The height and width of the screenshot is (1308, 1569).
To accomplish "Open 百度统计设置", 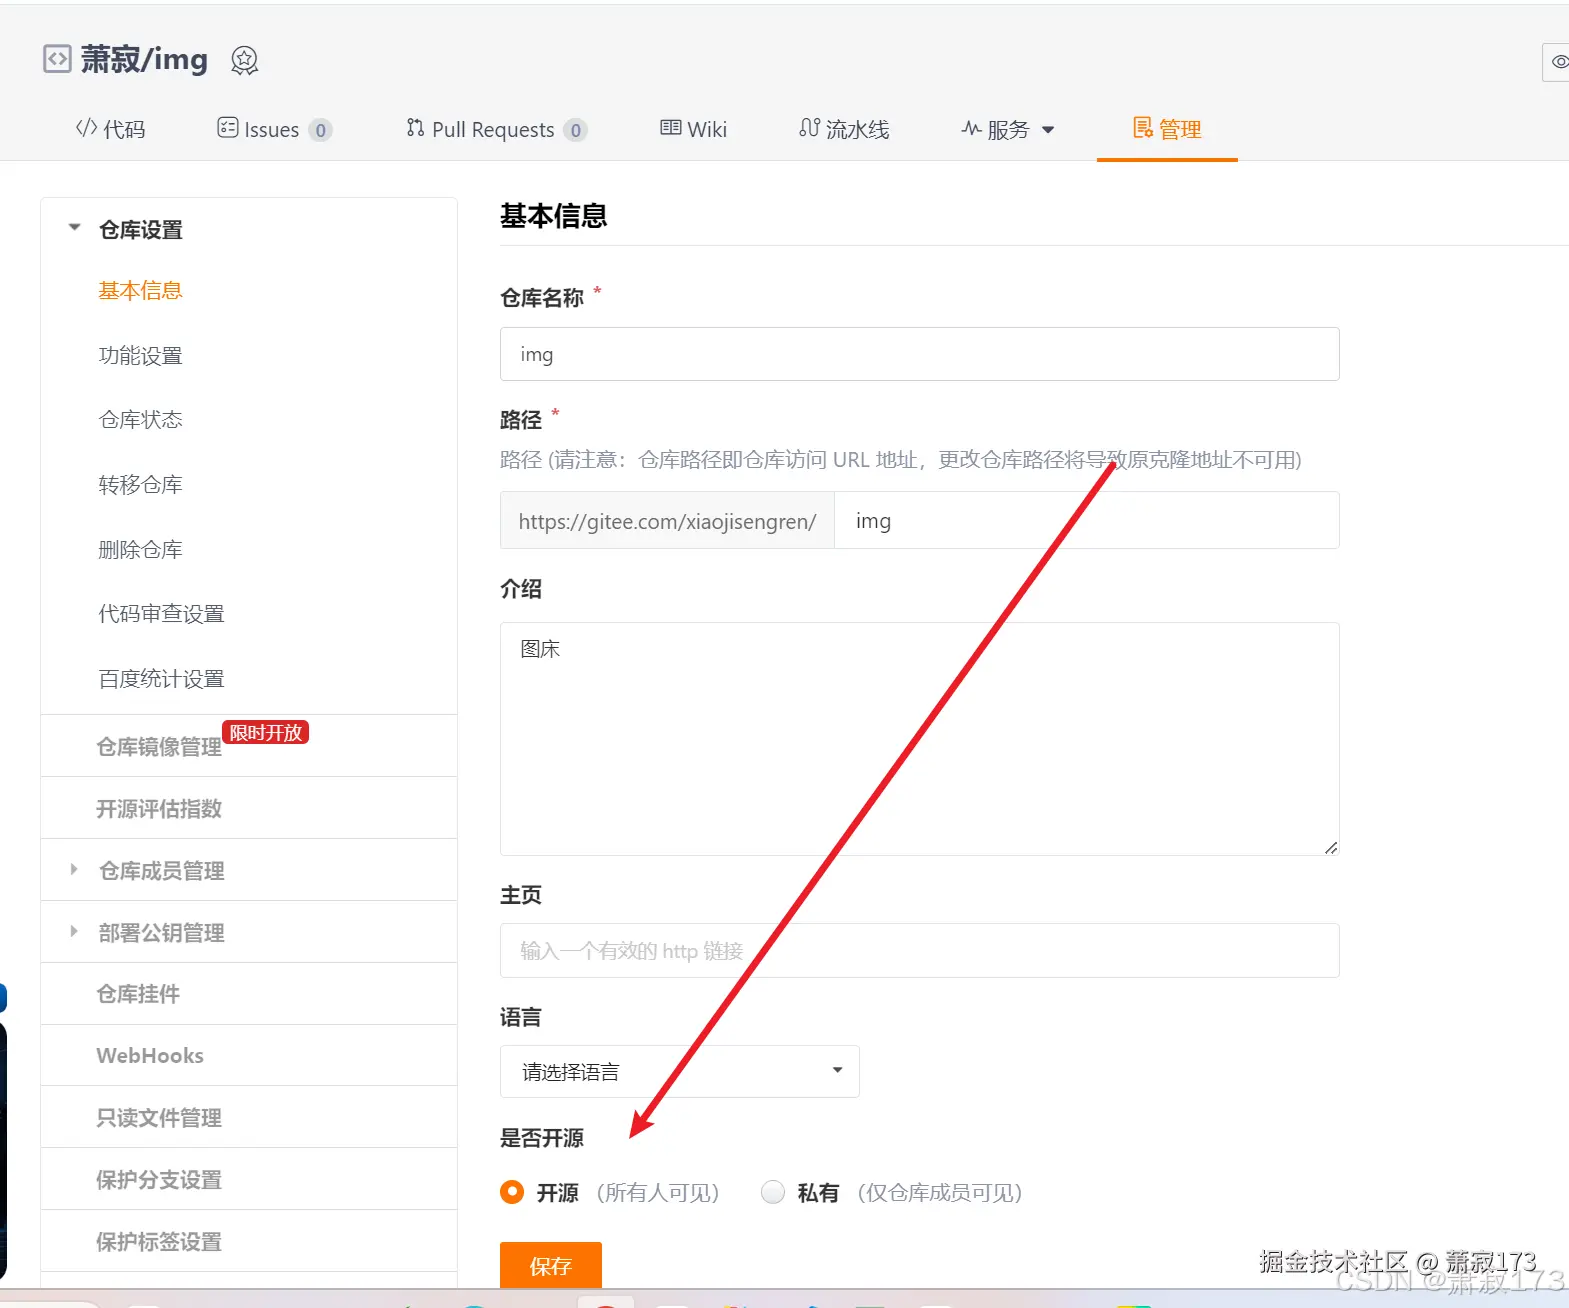I will pyautogui.click(x=161, y=679).
